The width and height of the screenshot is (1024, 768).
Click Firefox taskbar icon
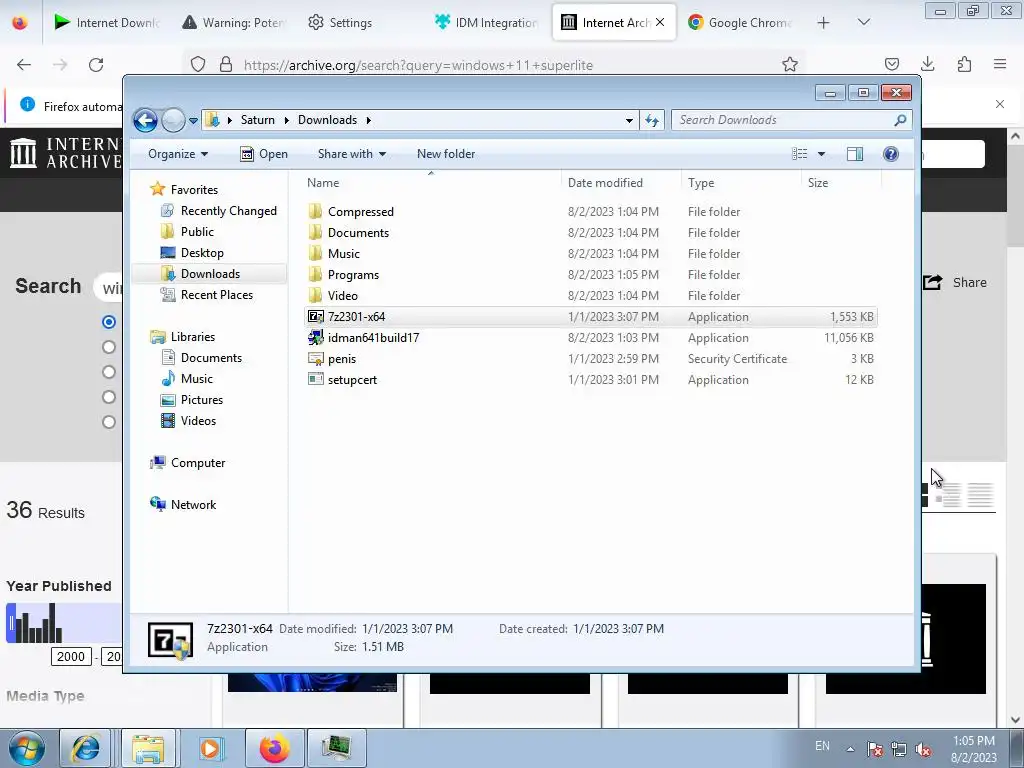(x=274, y=748)
